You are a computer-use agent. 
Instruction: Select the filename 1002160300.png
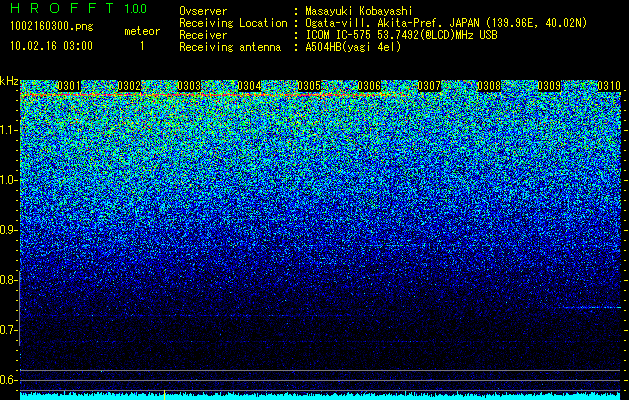click(x=52, y=27)
